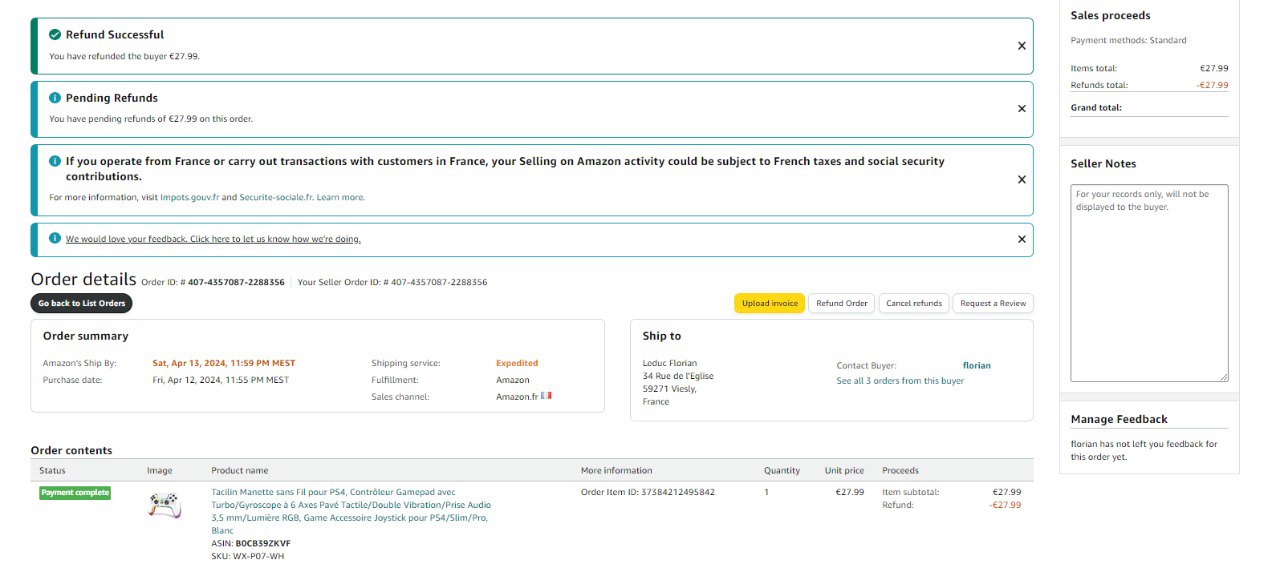
Task: Open the Securite-sociale.fr link
Action: (x=275, y=198)
